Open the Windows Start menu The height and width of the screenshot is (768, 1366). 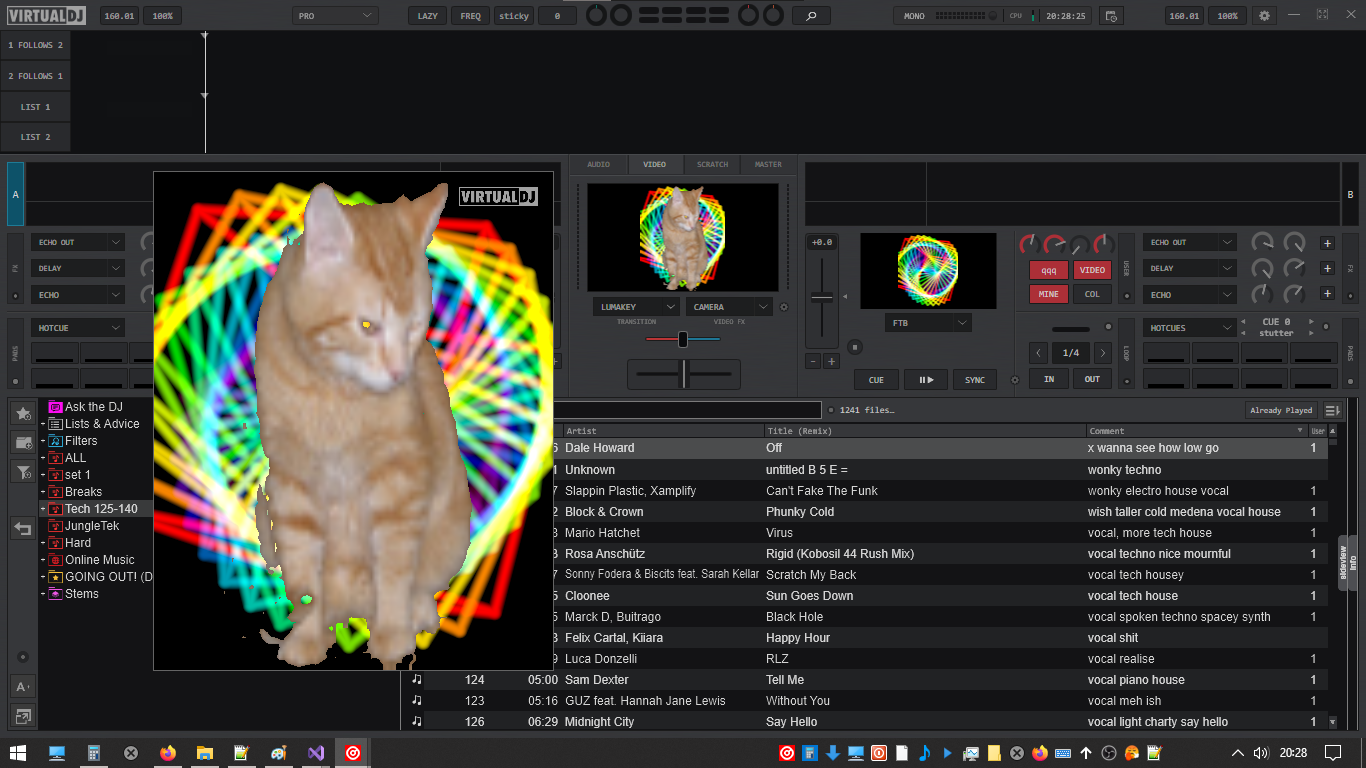18,753
